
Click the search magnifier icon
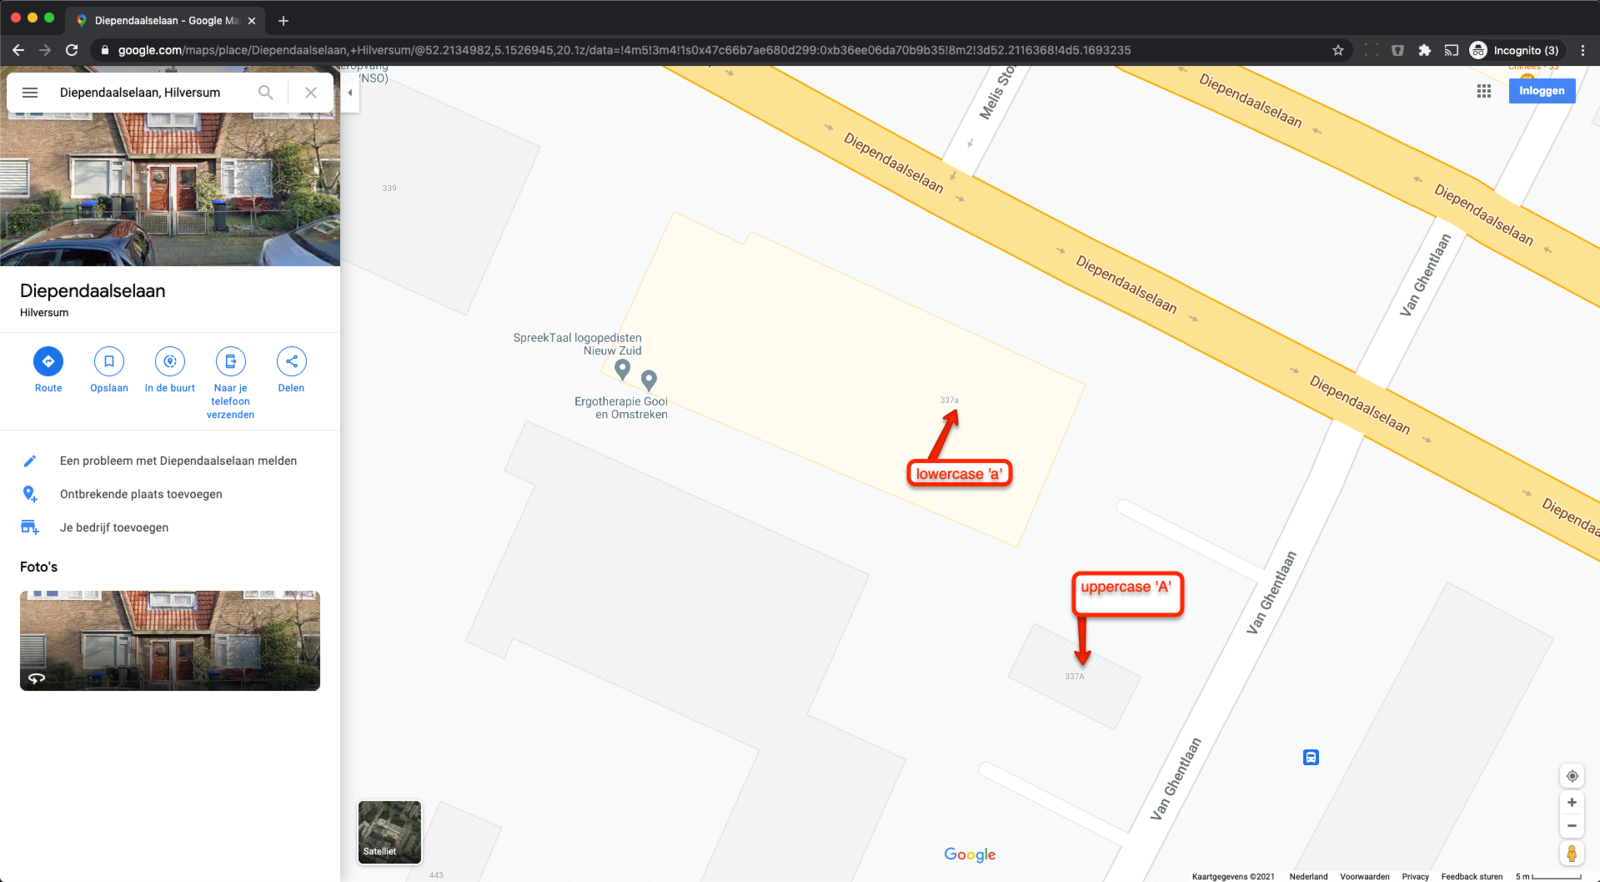click(266, 92)
